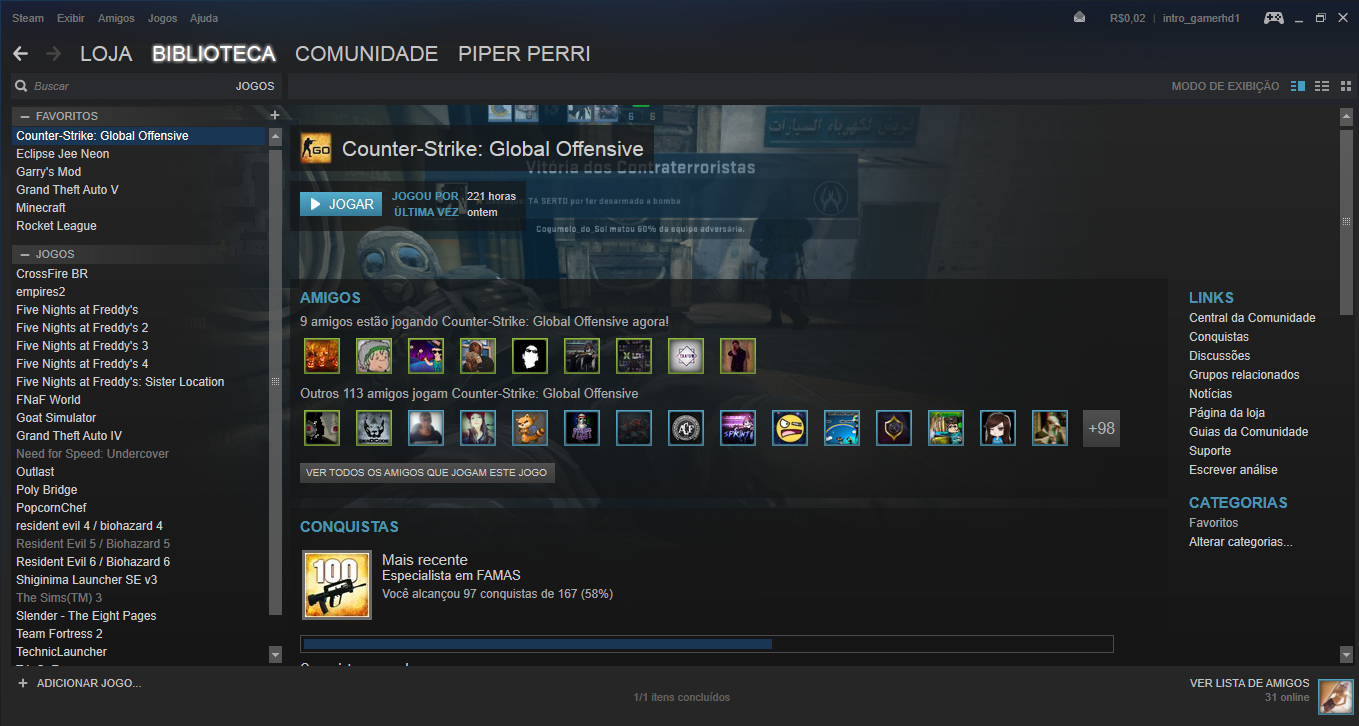The width and height of the screenshot is (1359, 726).
Task: Add a new category with plus icon
Action: 275,115
